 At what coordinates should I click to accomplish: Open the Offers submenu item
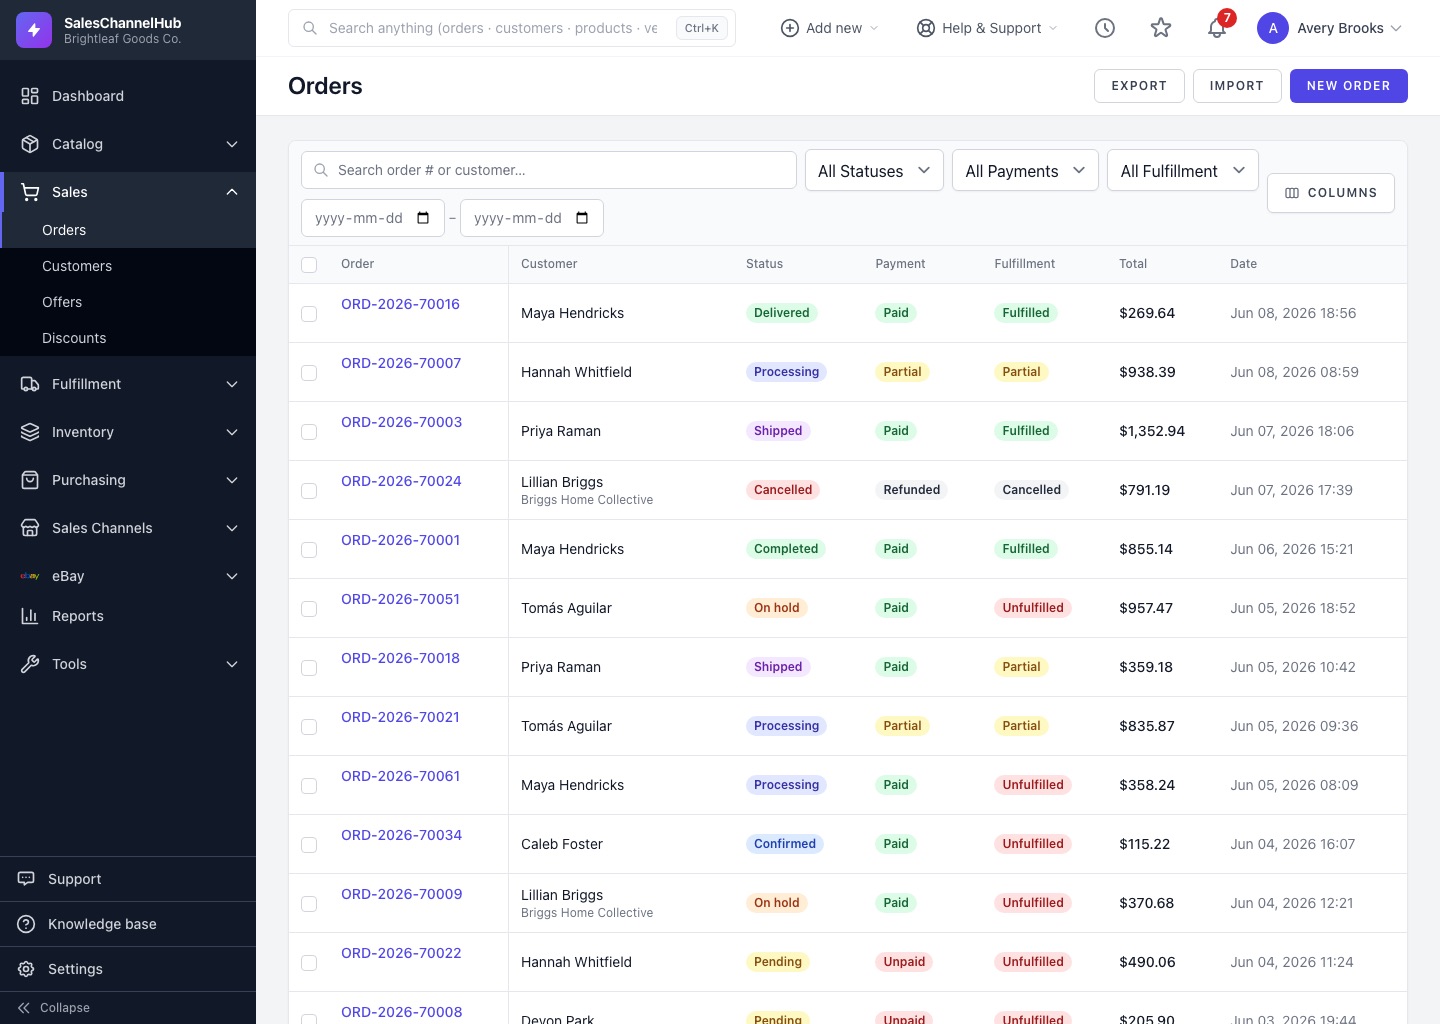point(62,302)
